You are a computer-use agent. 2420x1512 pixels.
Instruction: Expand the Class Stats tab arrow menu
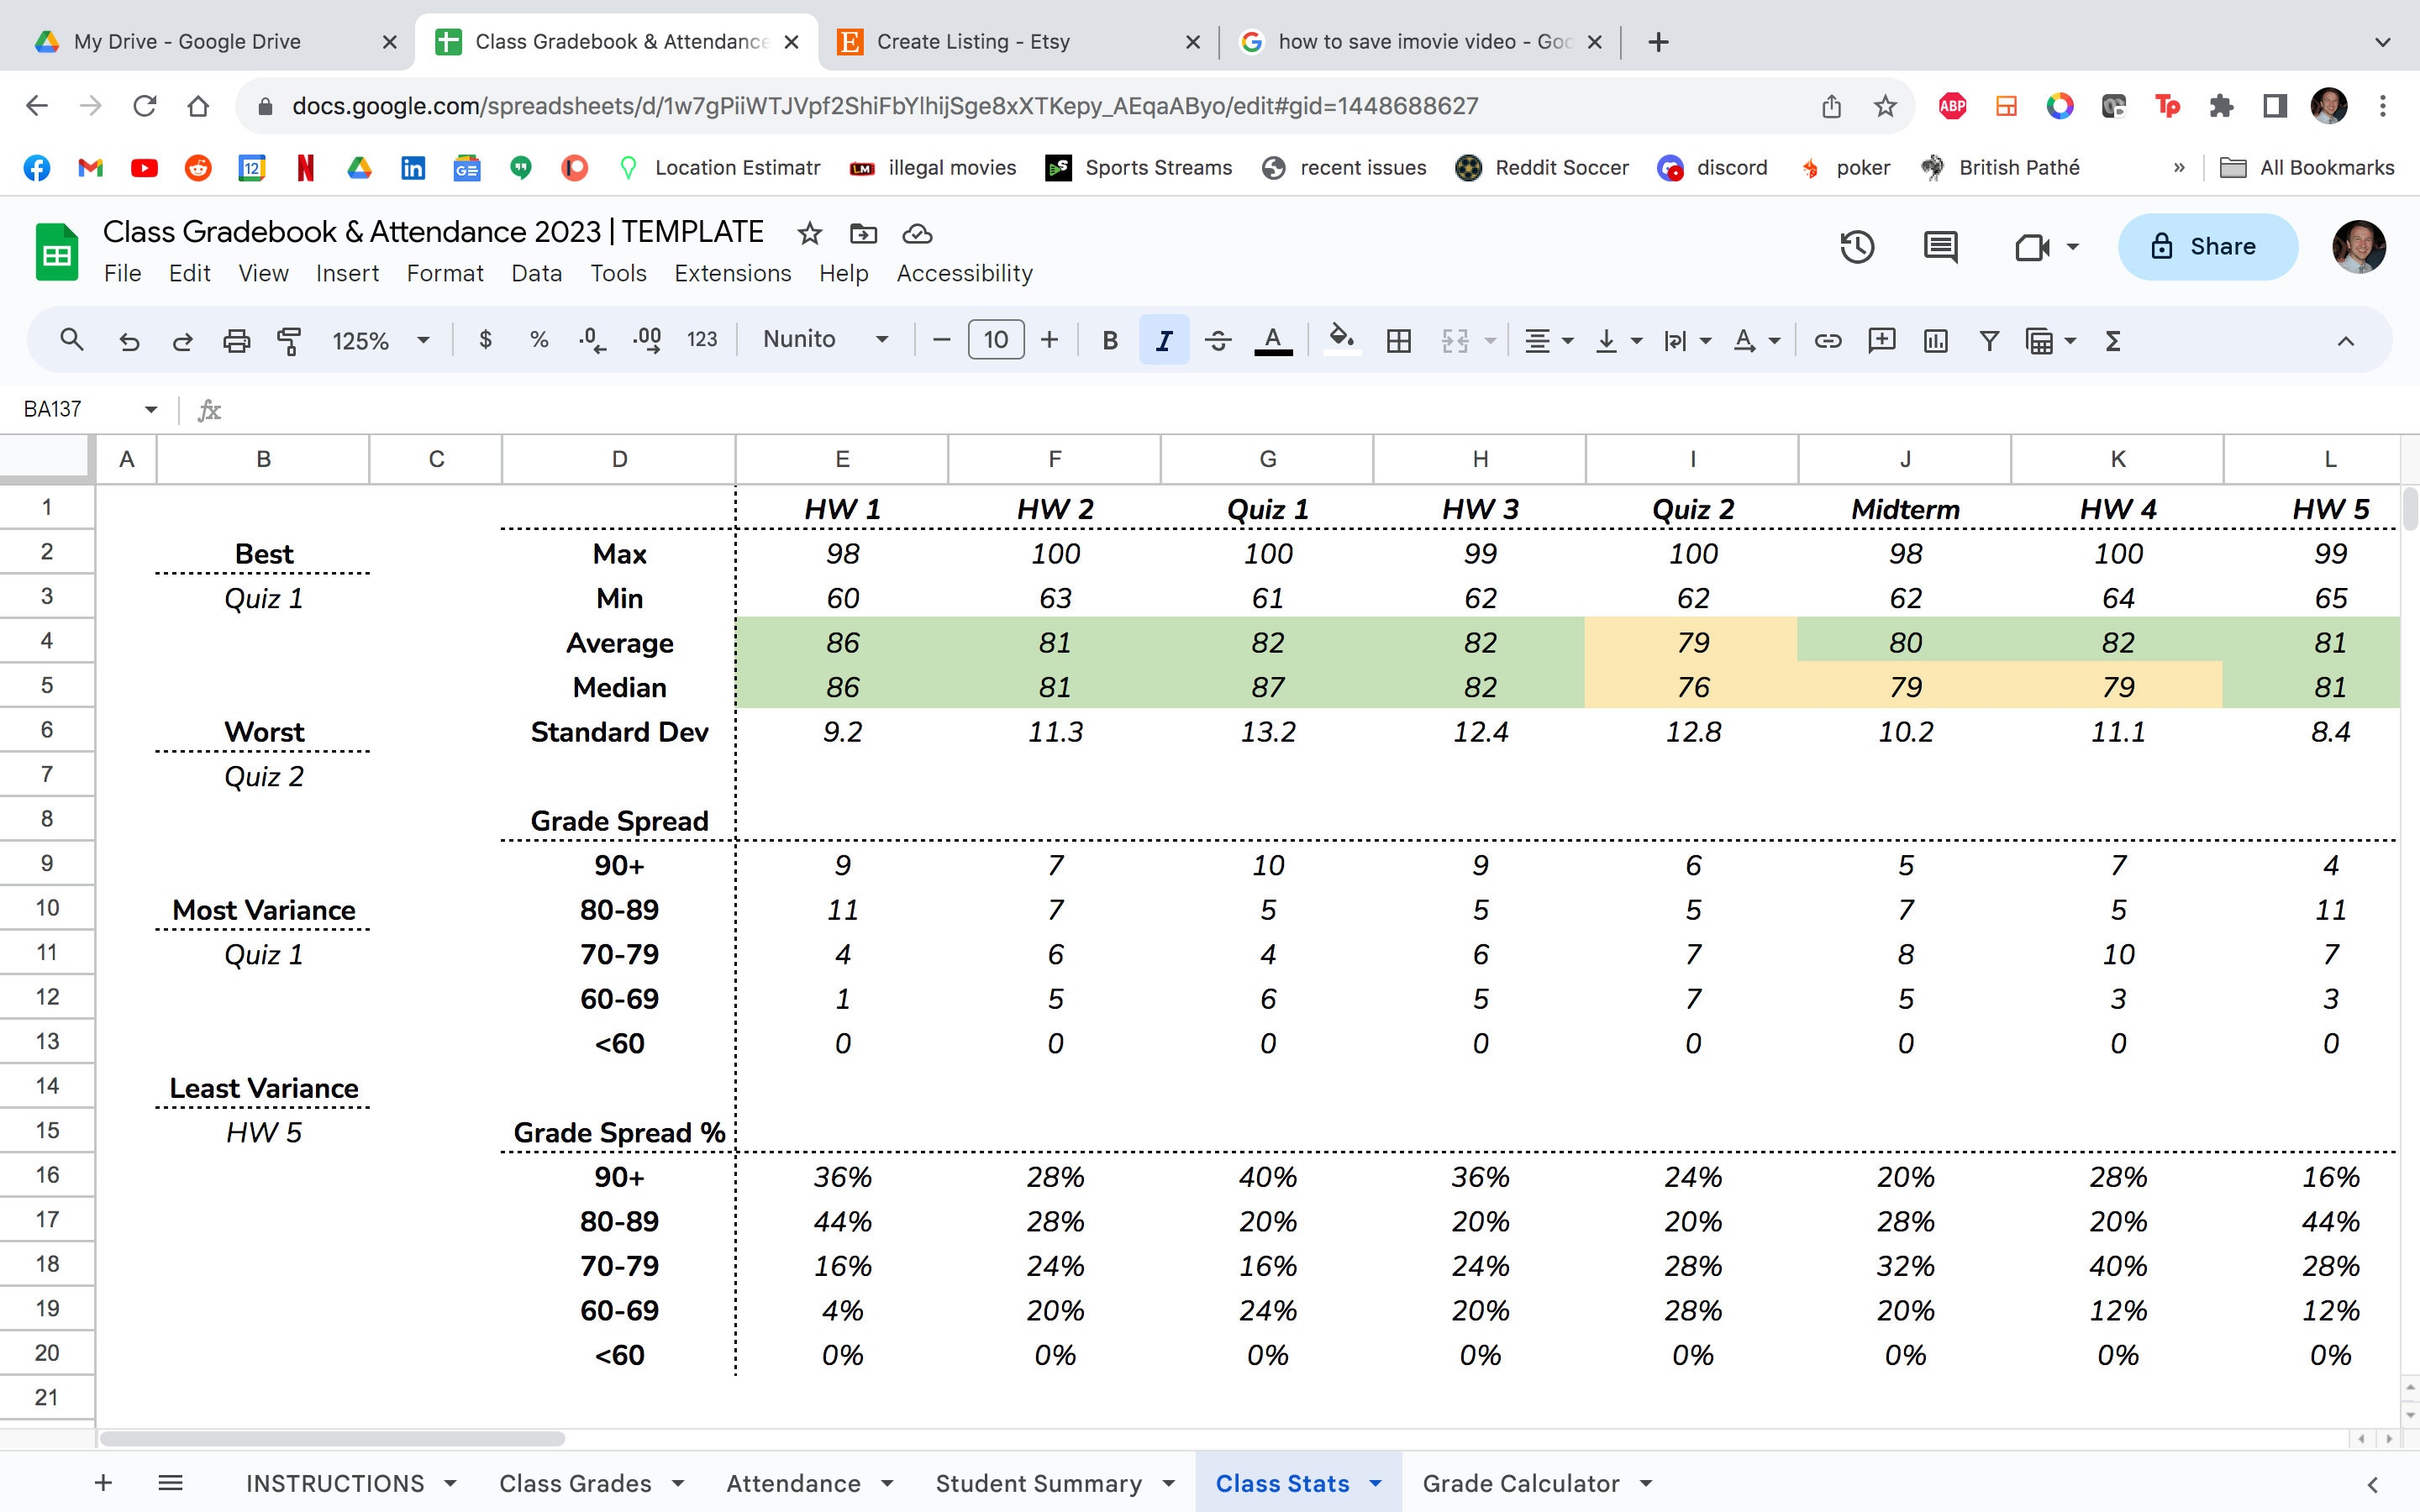click(1376, 1483)
